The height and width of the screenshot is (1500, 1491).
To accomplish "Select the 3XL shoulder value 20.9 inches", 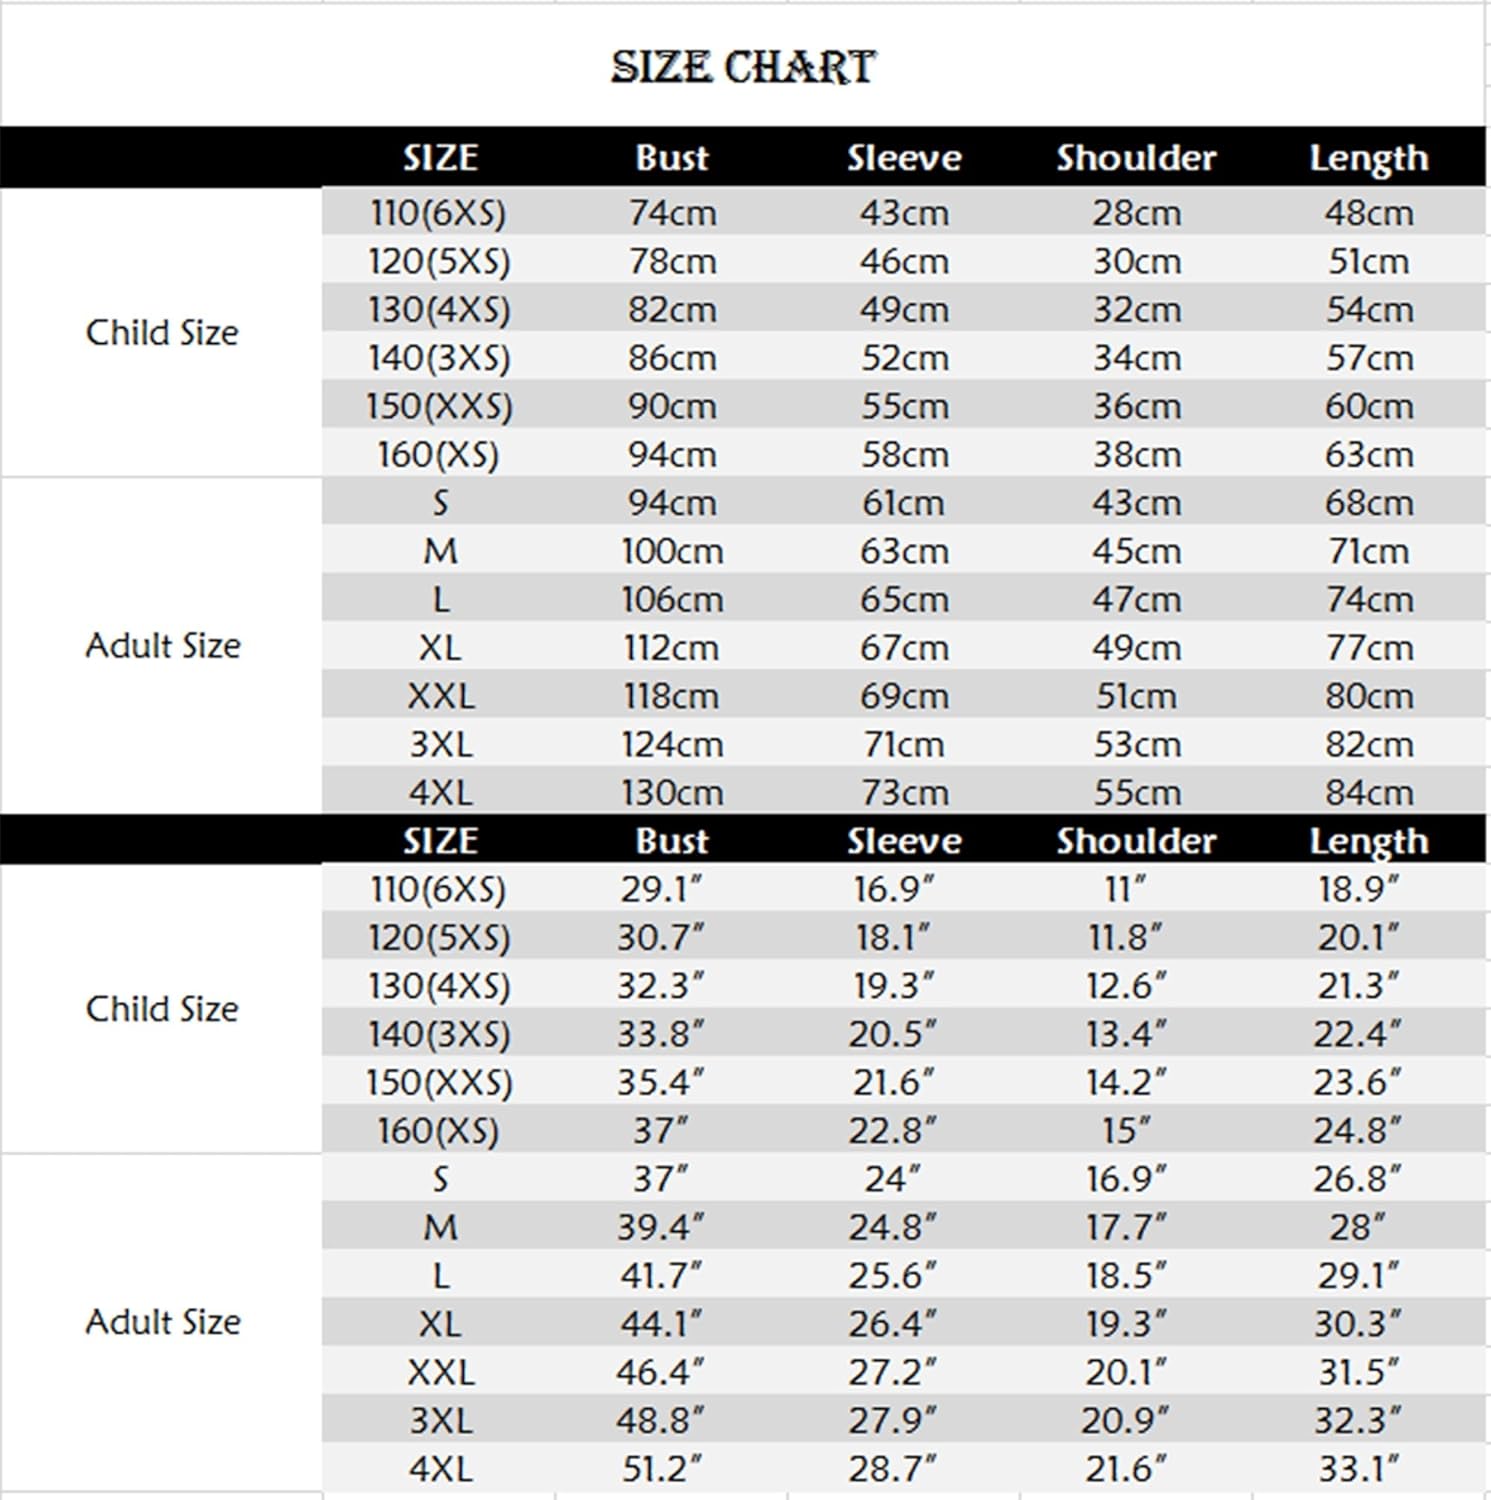I will point(1125,1420).
